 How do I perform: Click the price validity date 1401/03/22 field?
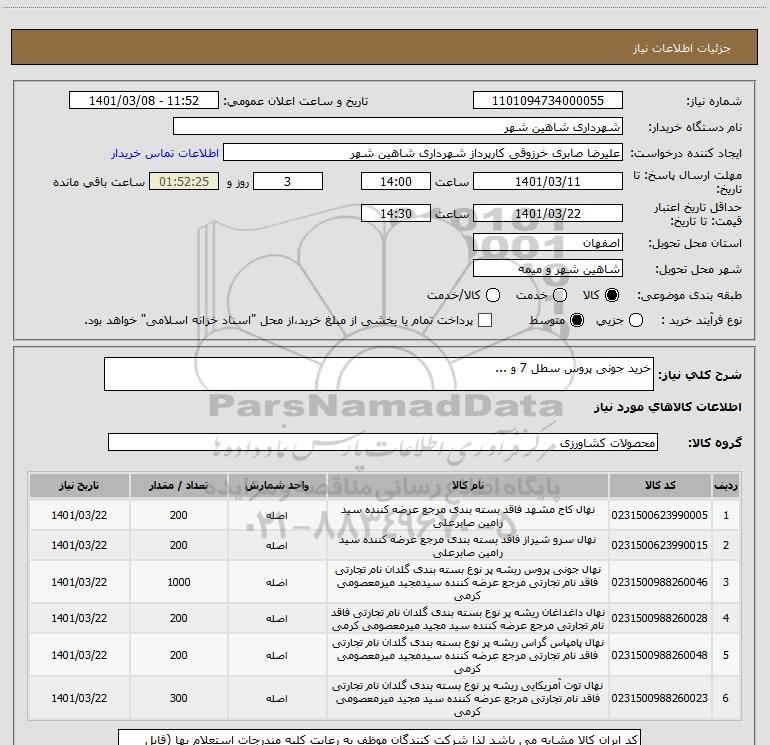pyautogui.click(x=548, y=213)
